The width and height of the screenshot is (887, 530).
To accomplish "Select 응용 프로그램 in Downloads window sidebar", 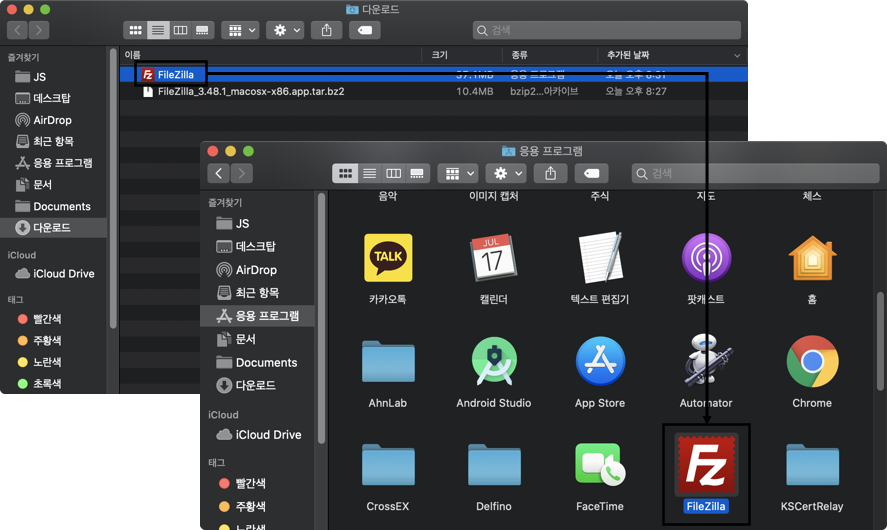I will click(x=54, y=163).
